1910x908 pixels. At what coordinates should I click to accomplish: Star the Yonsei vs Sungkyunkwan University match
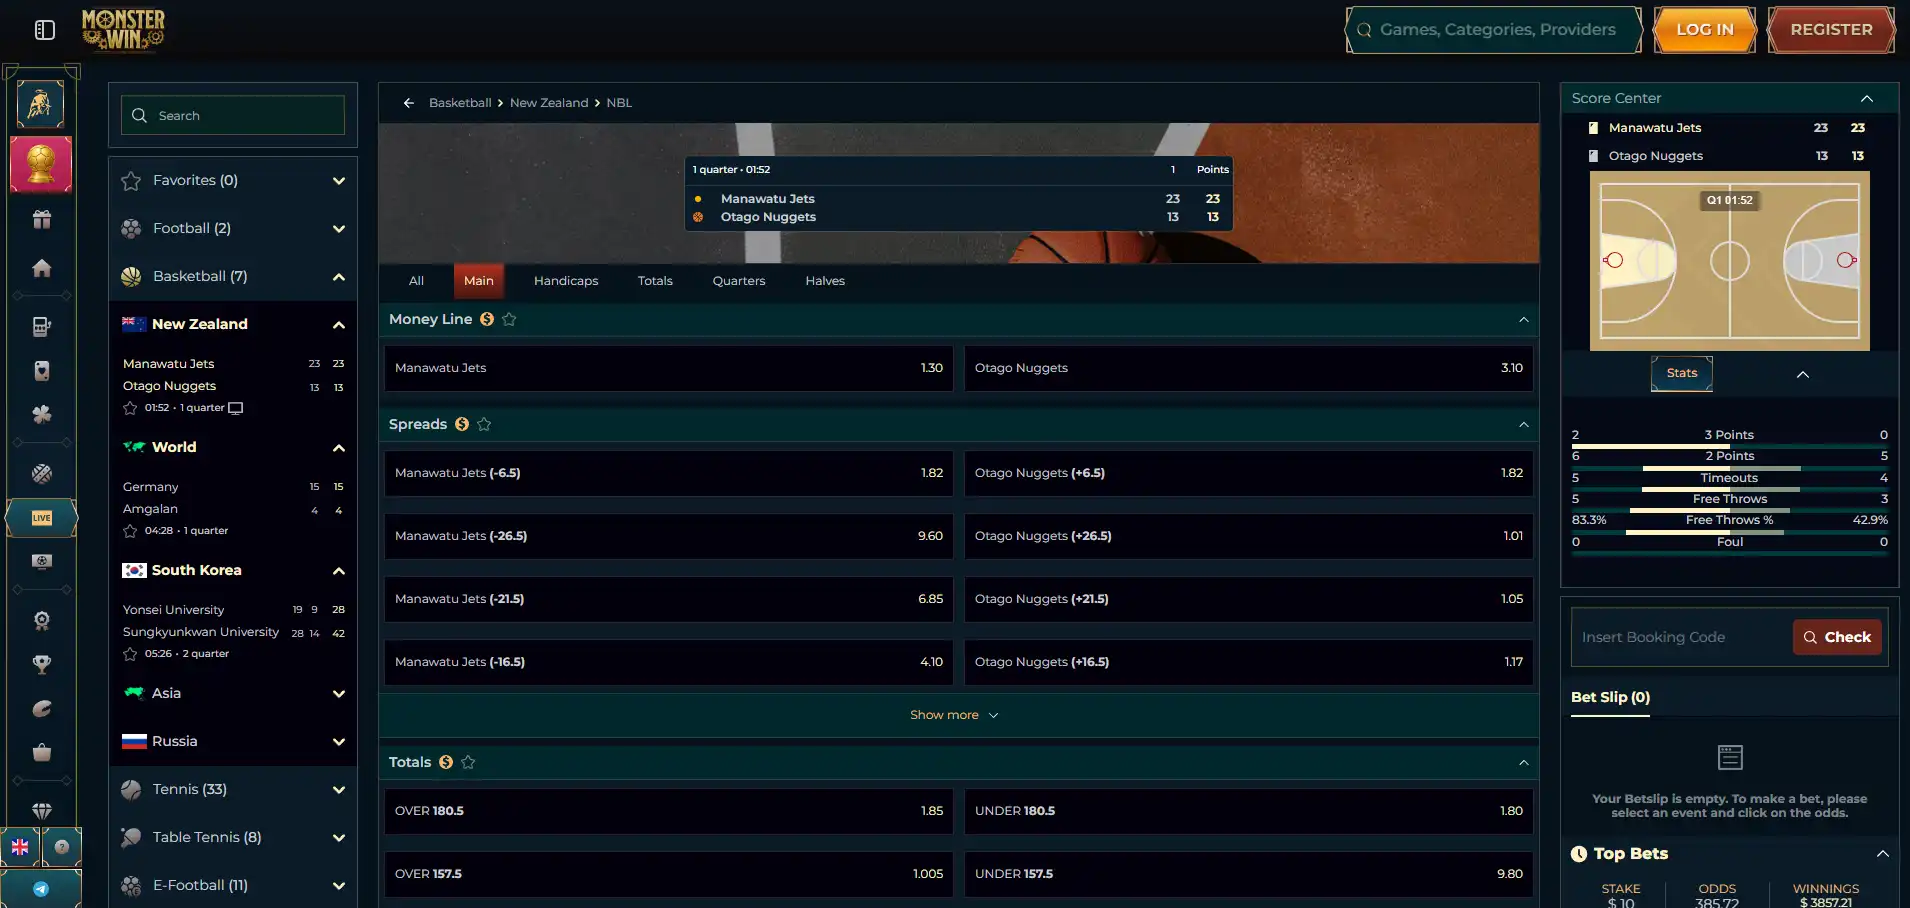click(130, 654)
